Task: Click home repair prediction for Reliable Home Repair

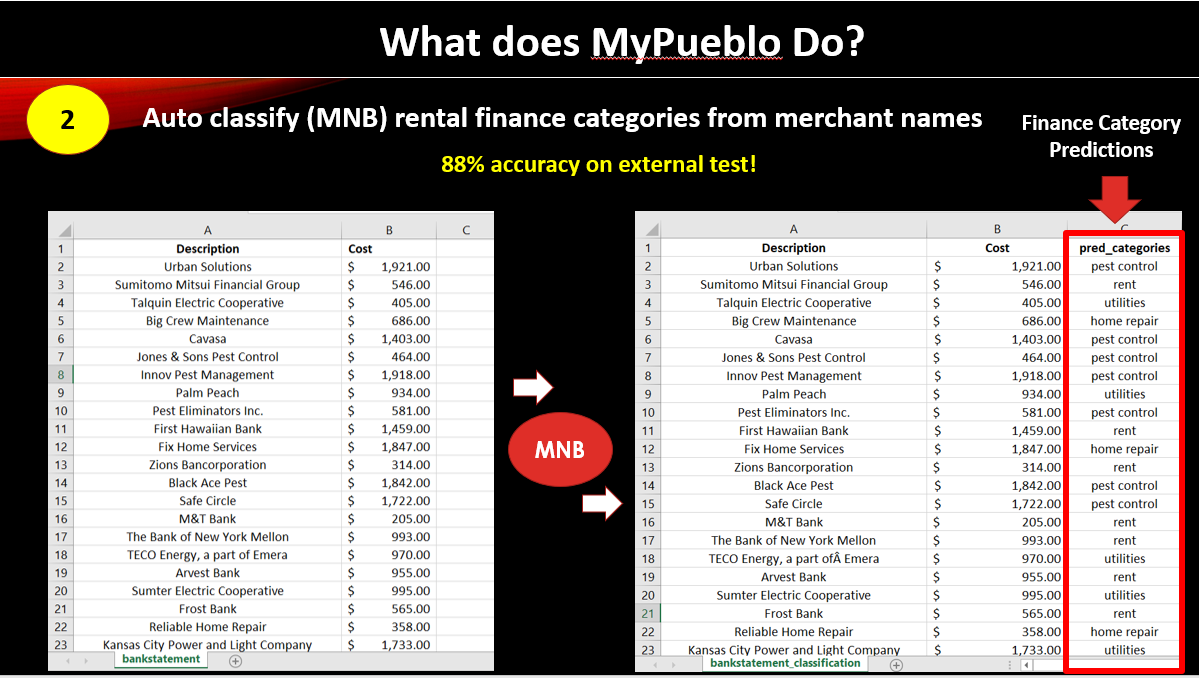Action: click(x=1124, y=632)
